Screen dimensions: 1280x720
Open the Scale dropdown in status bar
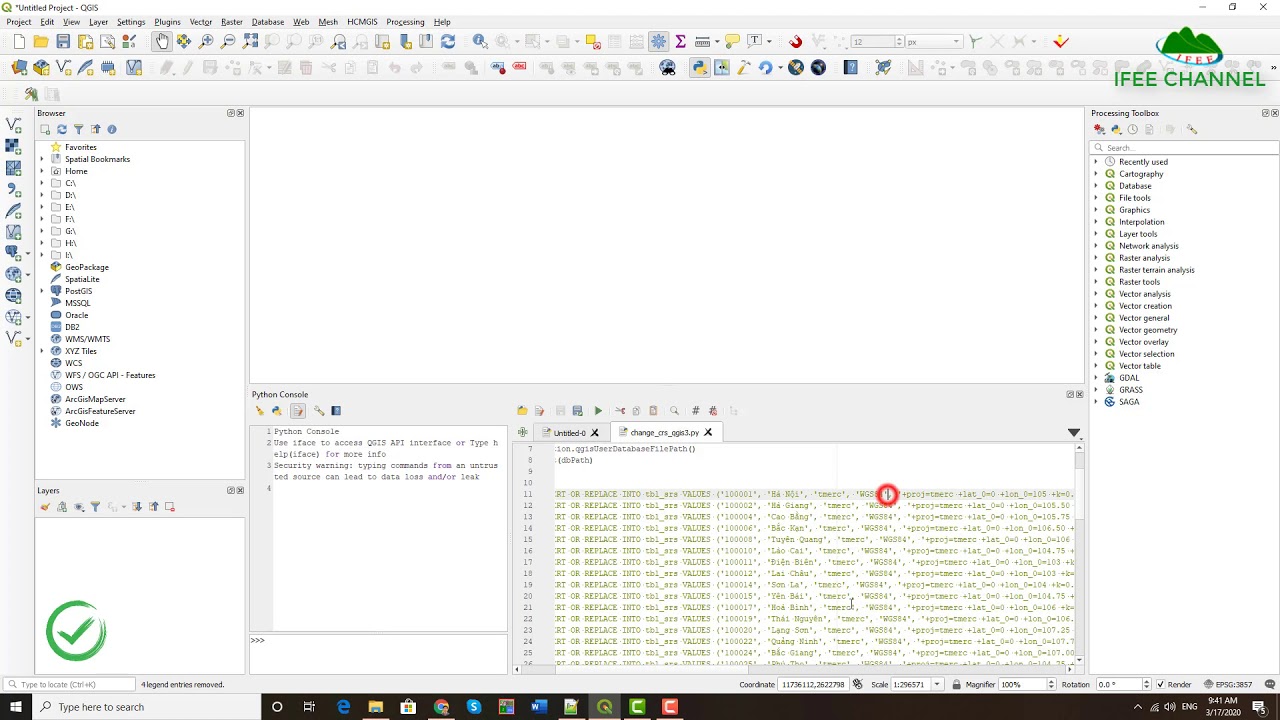(x=937, y=684)
